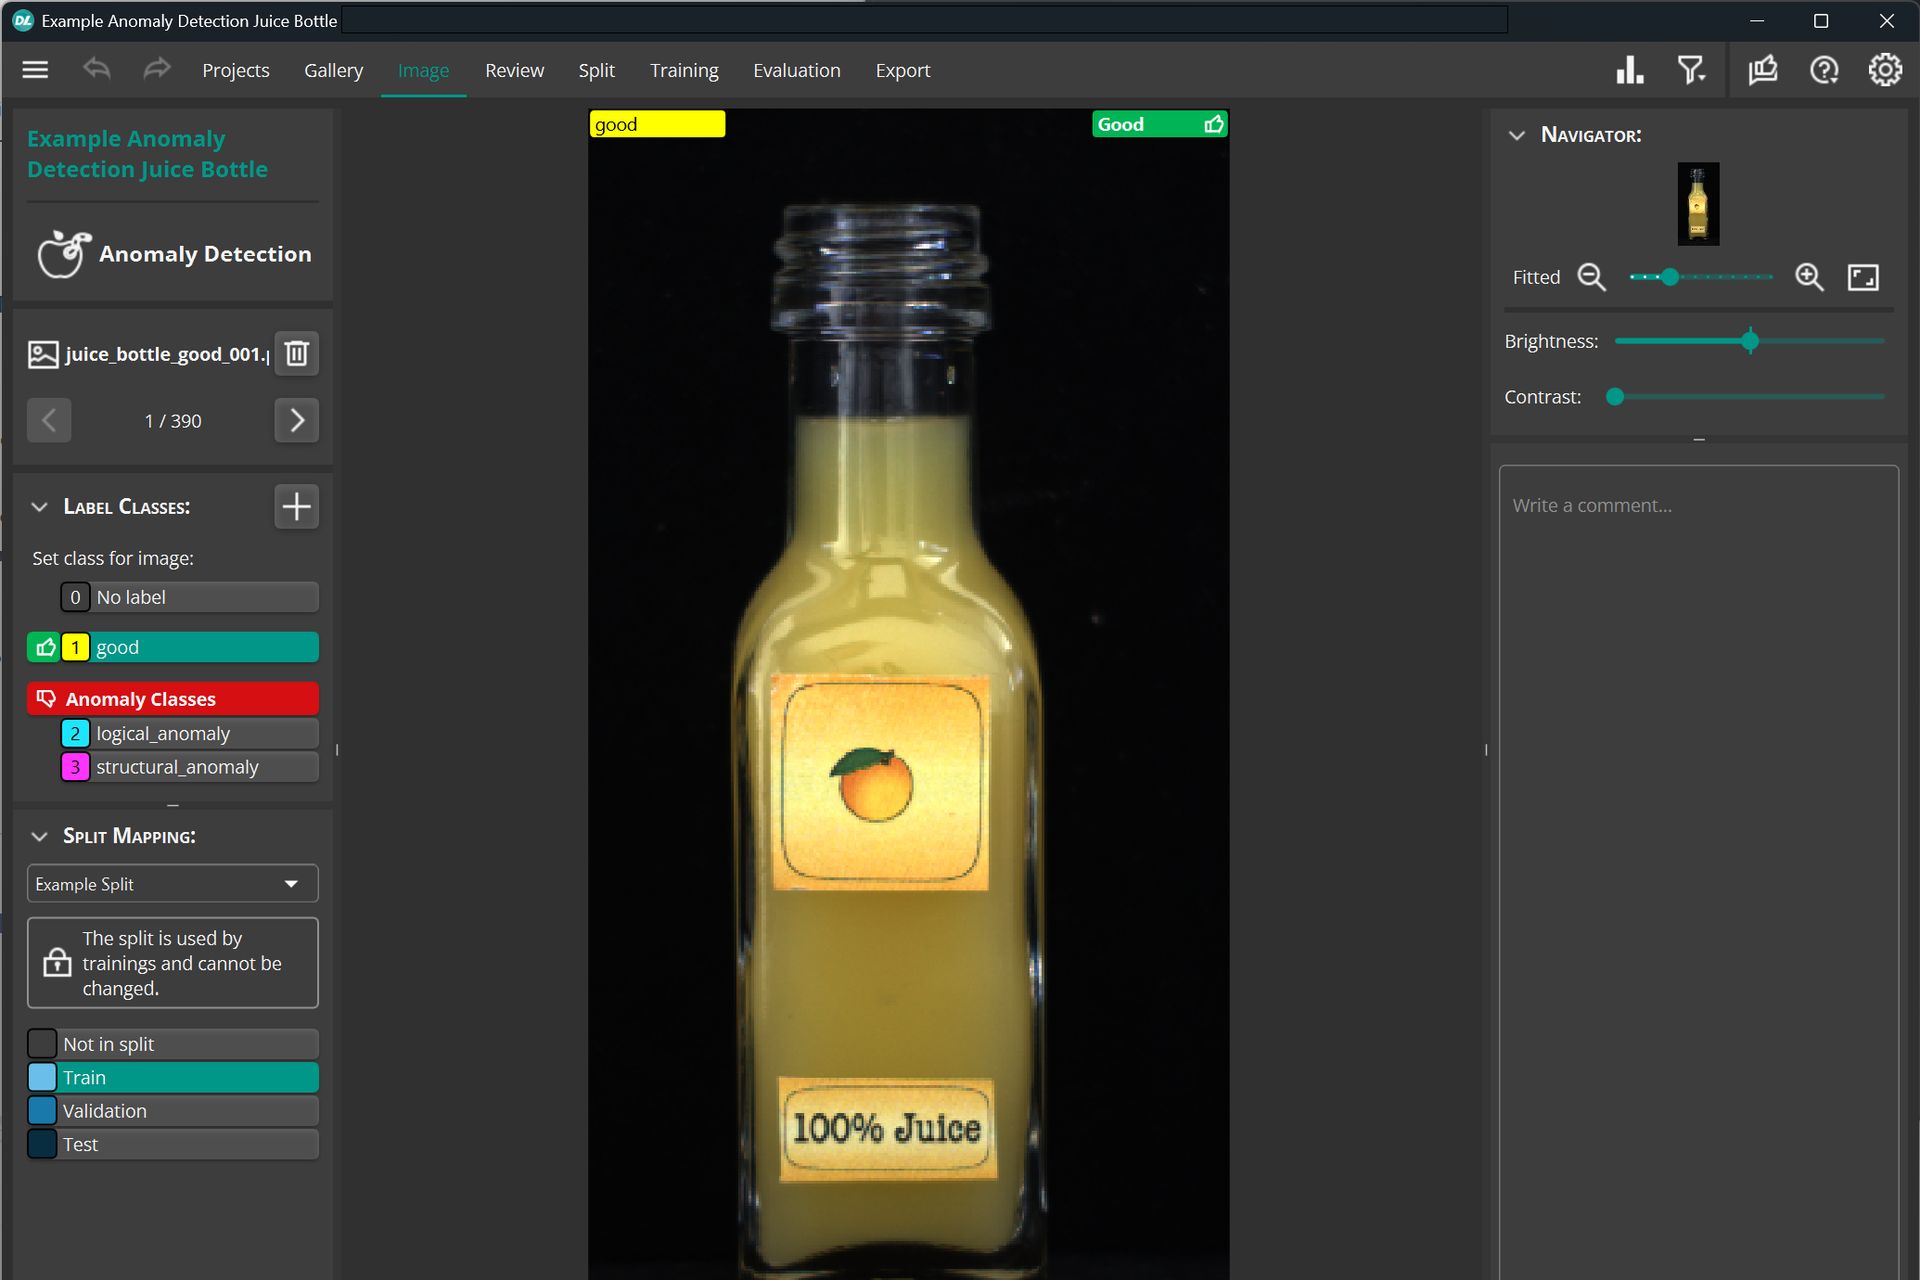Image resolution: width=1920 pixels, height=1280 pixels.
Task: Click the Write a comment field
Action: coord(1698,870)
